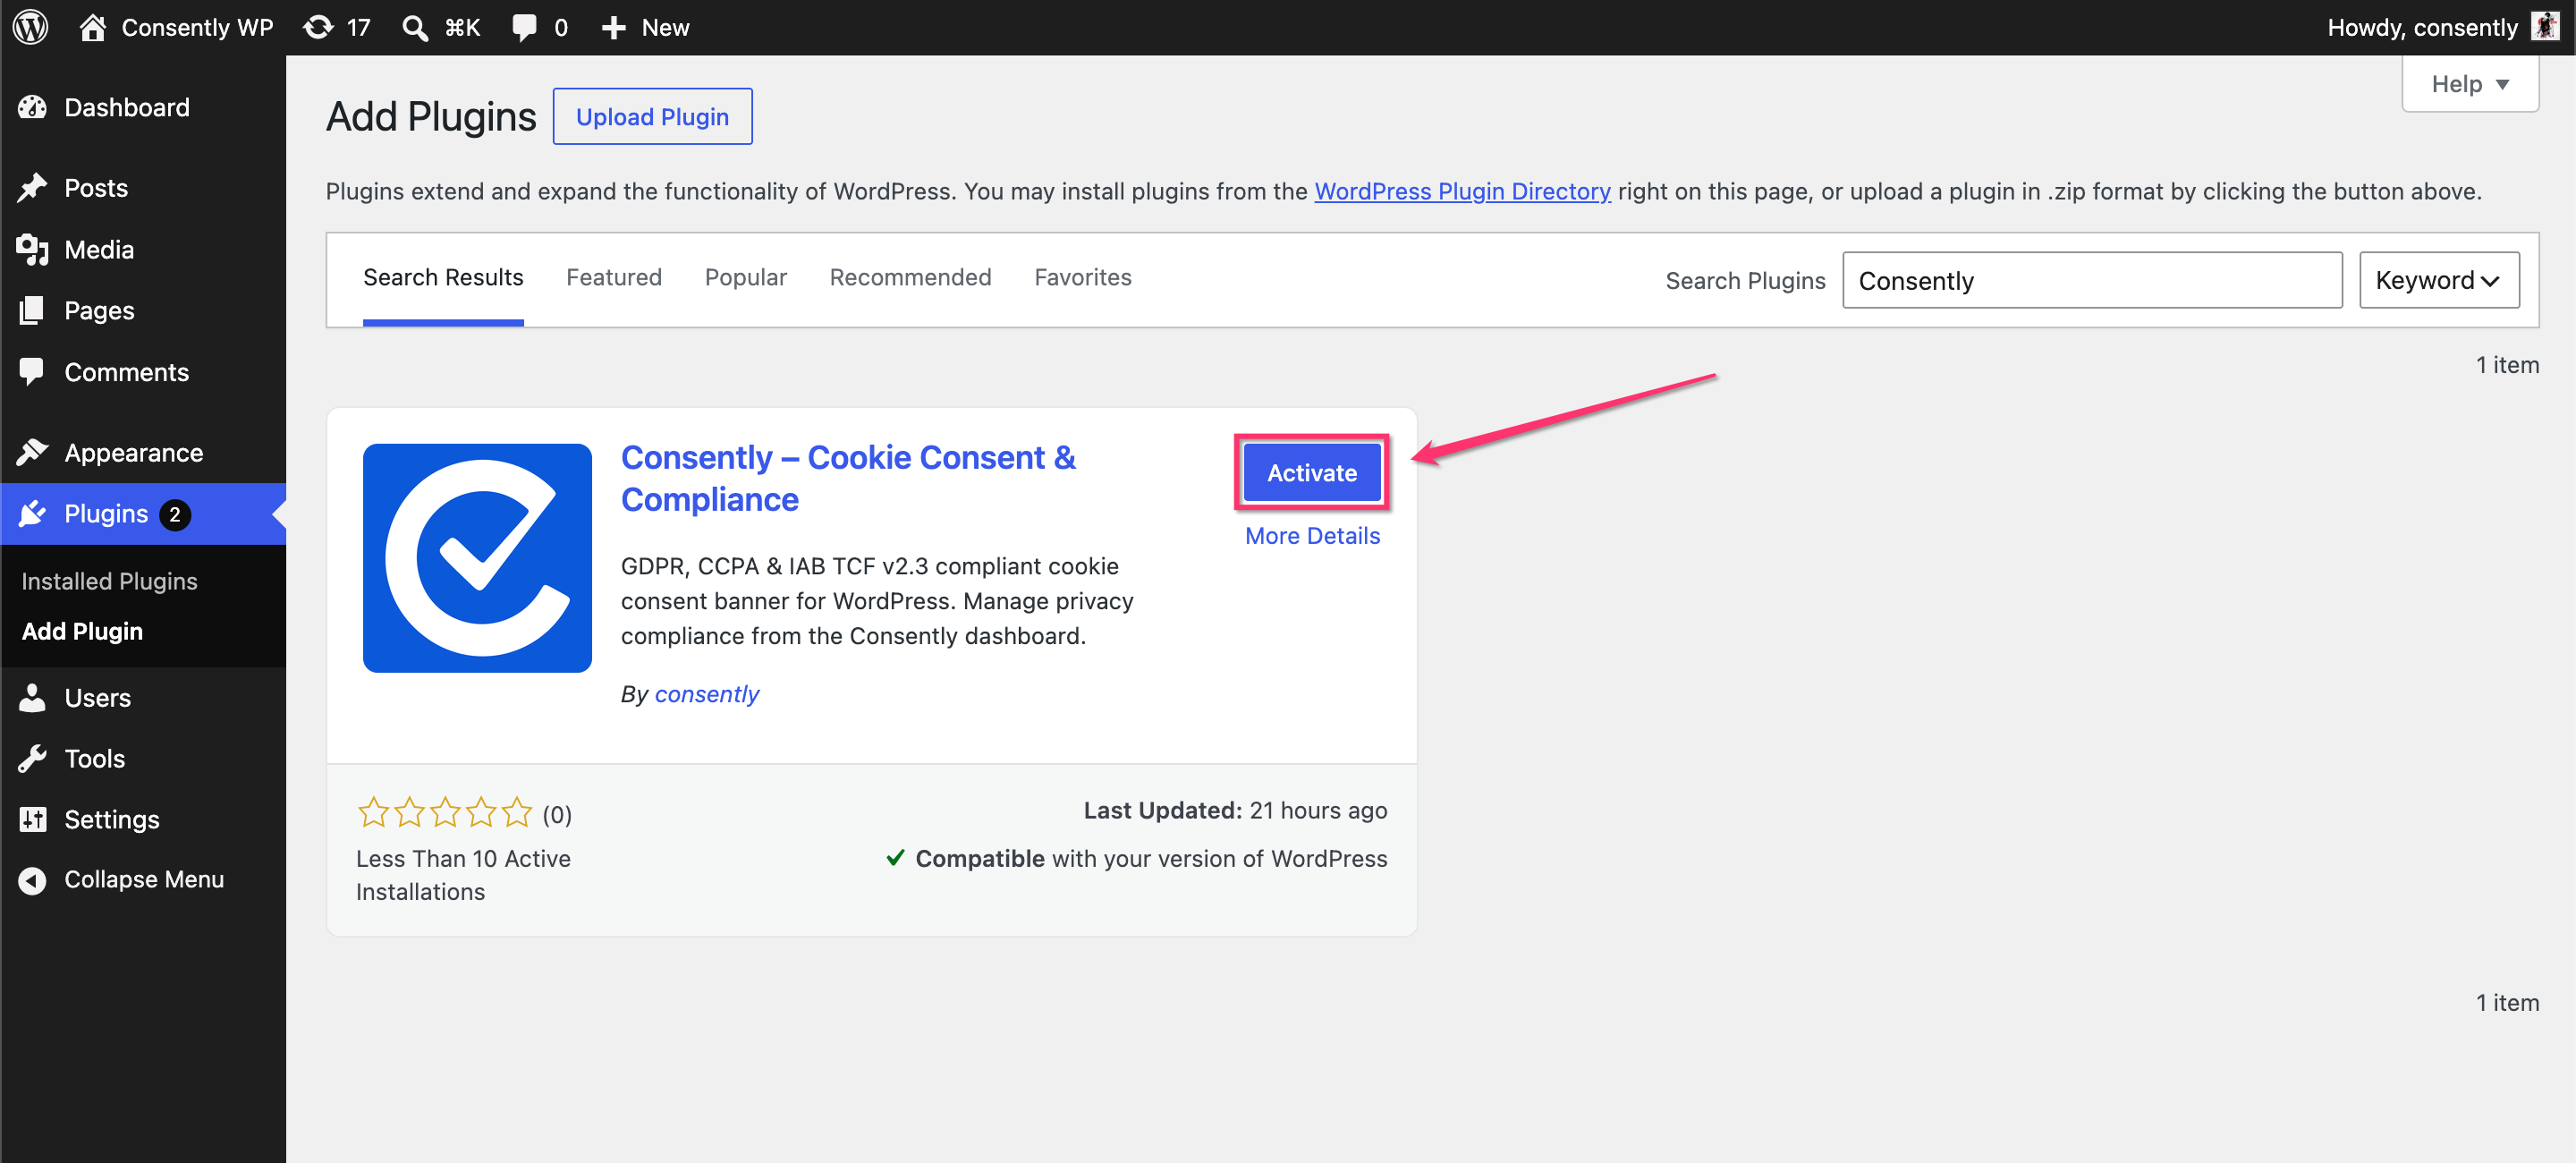
Task: Click the Appearance paintbrush icon
Action: (x=32, y=453)
